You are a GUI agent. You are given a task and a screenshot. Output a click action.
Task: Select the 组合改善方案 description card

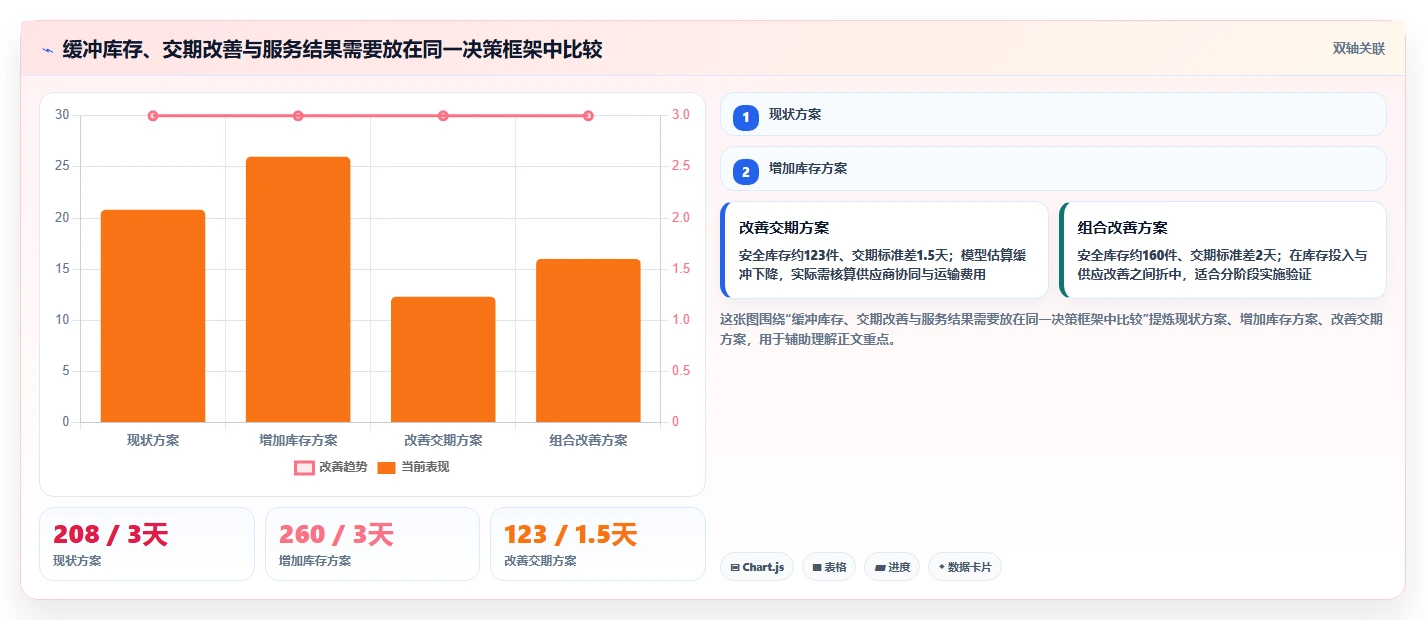[x=1223, y=250]
